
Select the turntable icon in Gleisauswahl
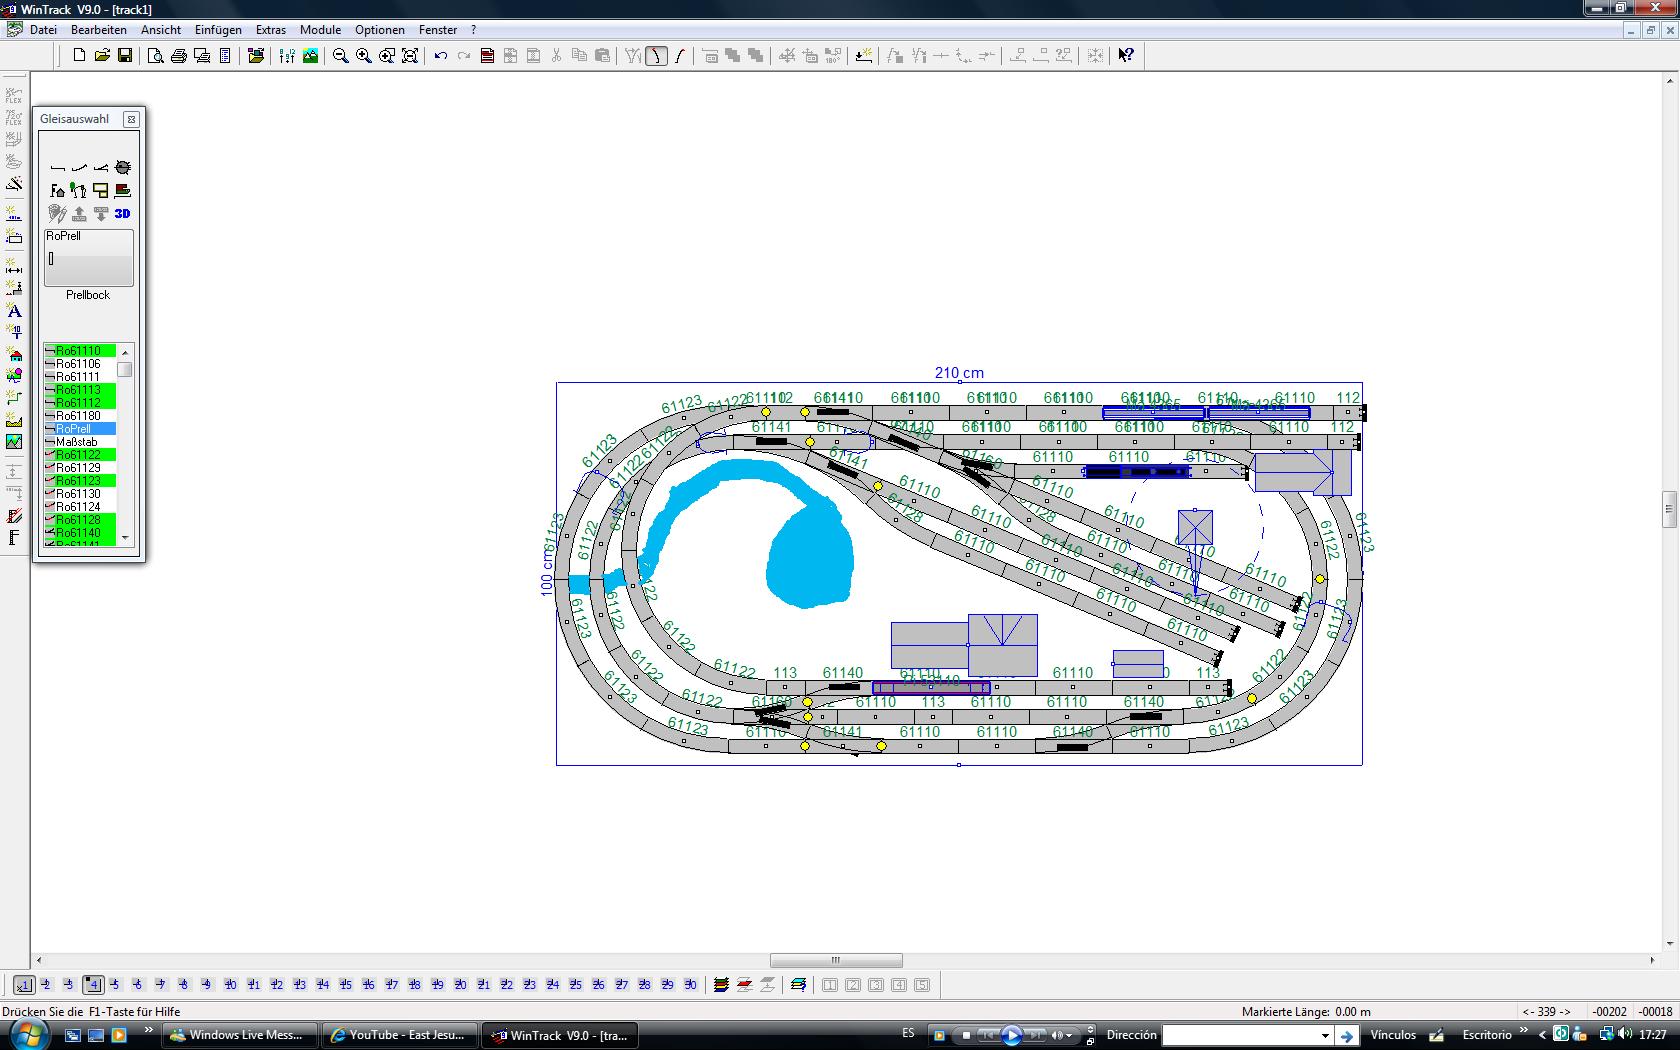coord(123,167)
